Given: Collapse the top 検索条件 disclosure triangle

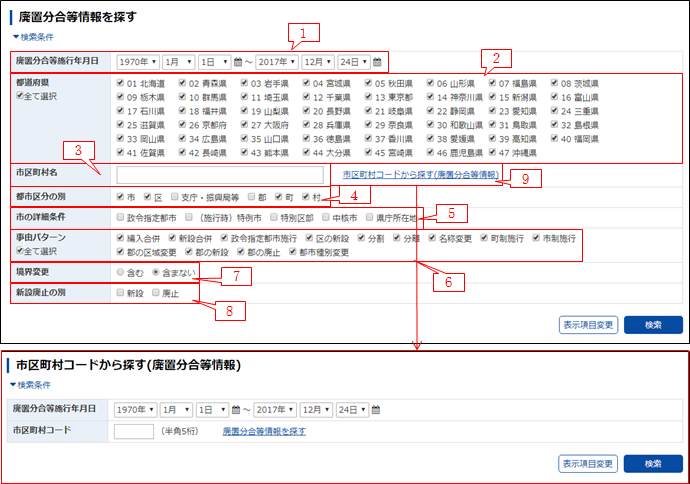Looking at the screenshot, I should coord(15,37).
